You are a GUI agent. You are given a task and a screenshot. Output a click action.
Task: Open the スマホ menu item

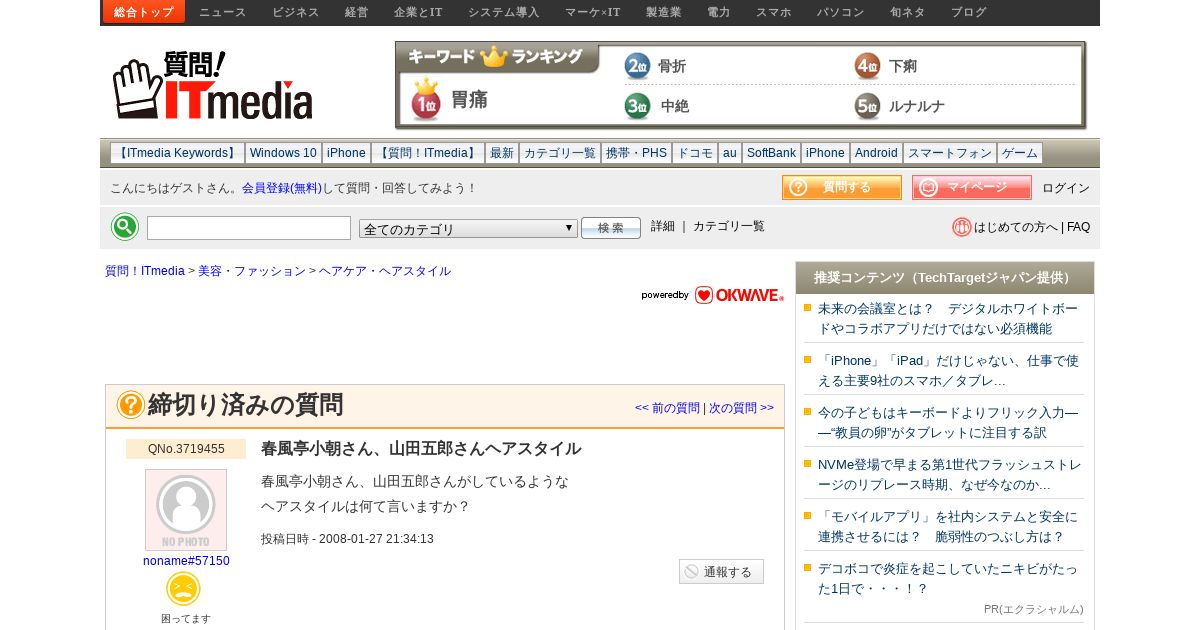(774, 12)
